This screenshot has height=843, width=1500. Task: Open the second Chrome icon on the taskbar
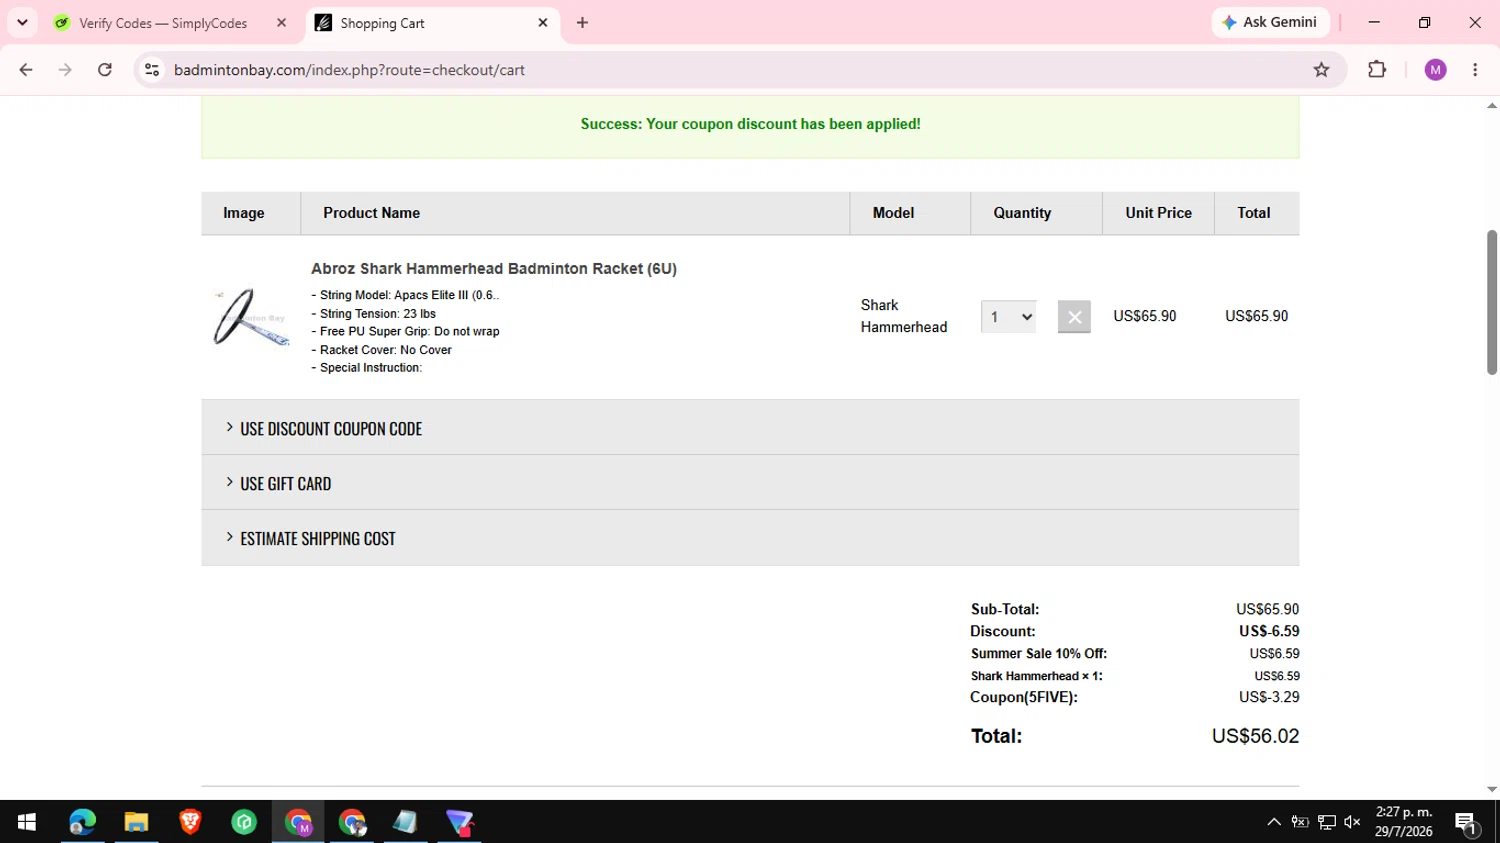(x=352, y=822)
